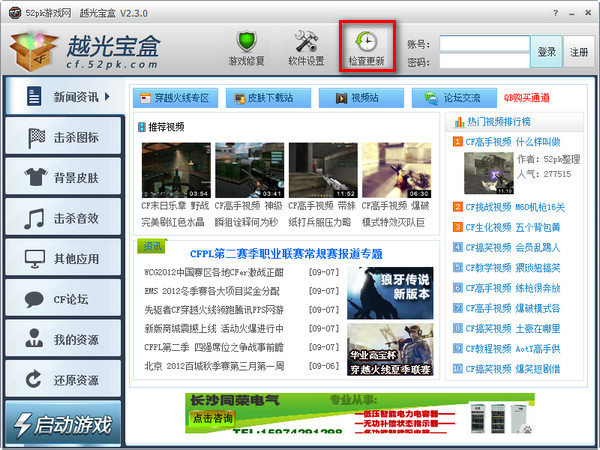The height and width of the screenshot is (450, 600).
Task: Open CF论坛 sidebar tab
Action: [63, 299]
